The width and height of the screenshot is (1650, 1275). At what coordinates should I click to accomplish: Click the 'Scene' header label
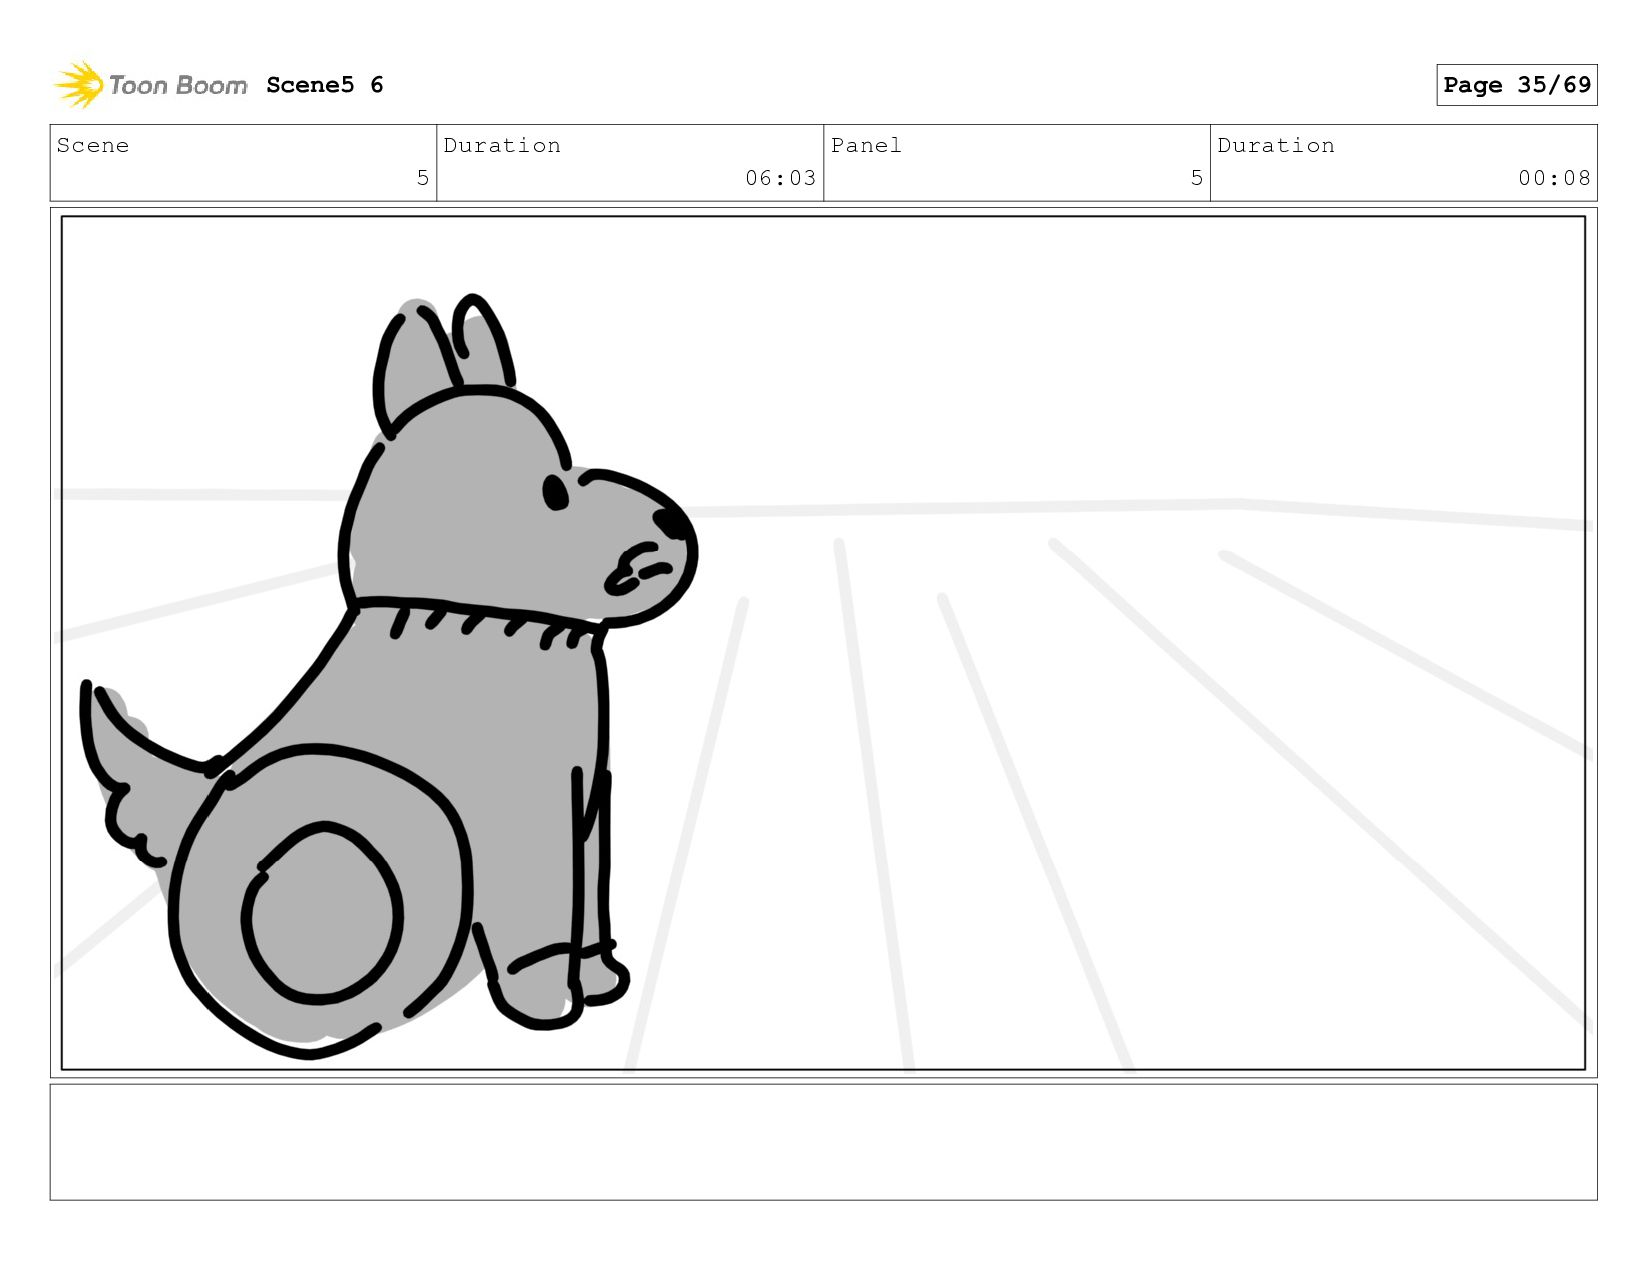coord(93,146)
